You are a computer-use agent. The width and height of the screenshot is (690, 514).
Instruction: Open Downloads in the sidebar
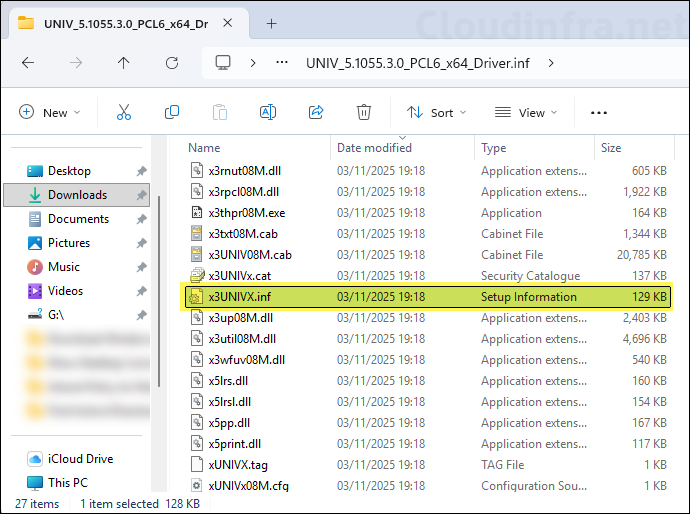[77, 195]
